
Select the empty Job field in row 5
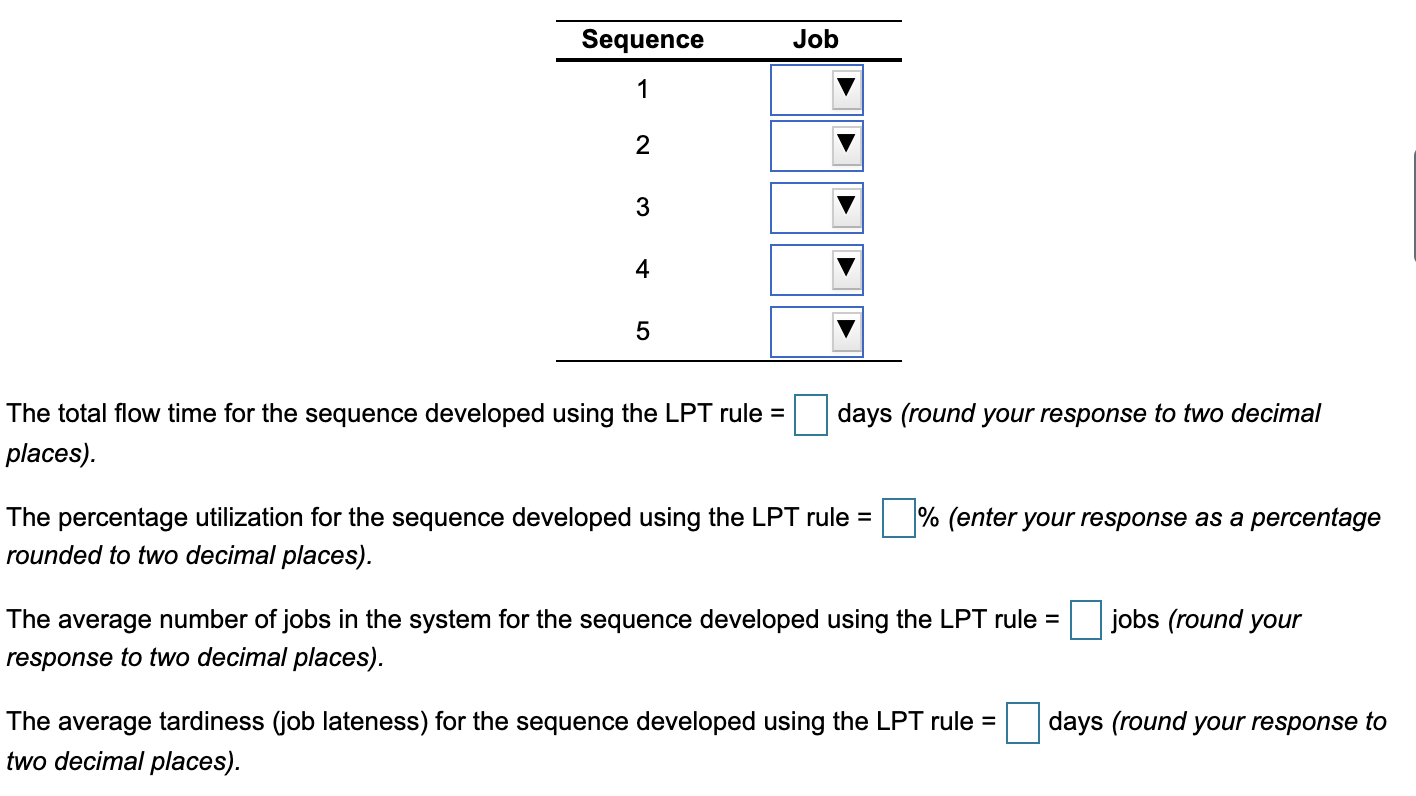point(800,331)
